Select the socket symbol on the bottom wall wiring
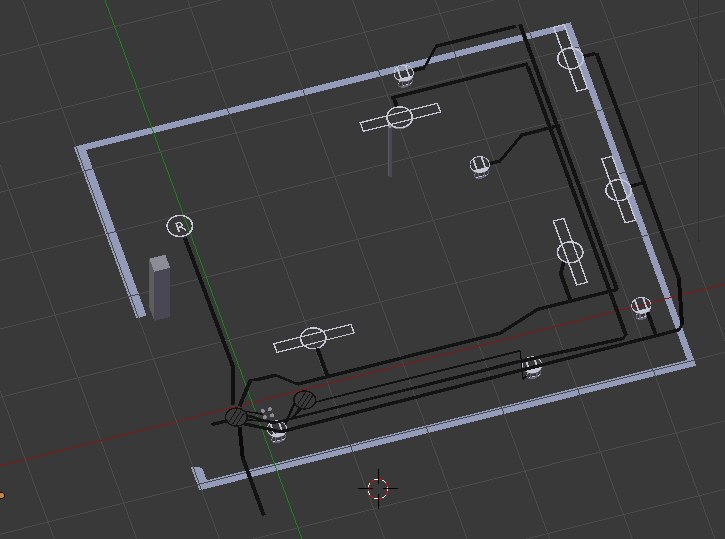 (x=532, y=367)
